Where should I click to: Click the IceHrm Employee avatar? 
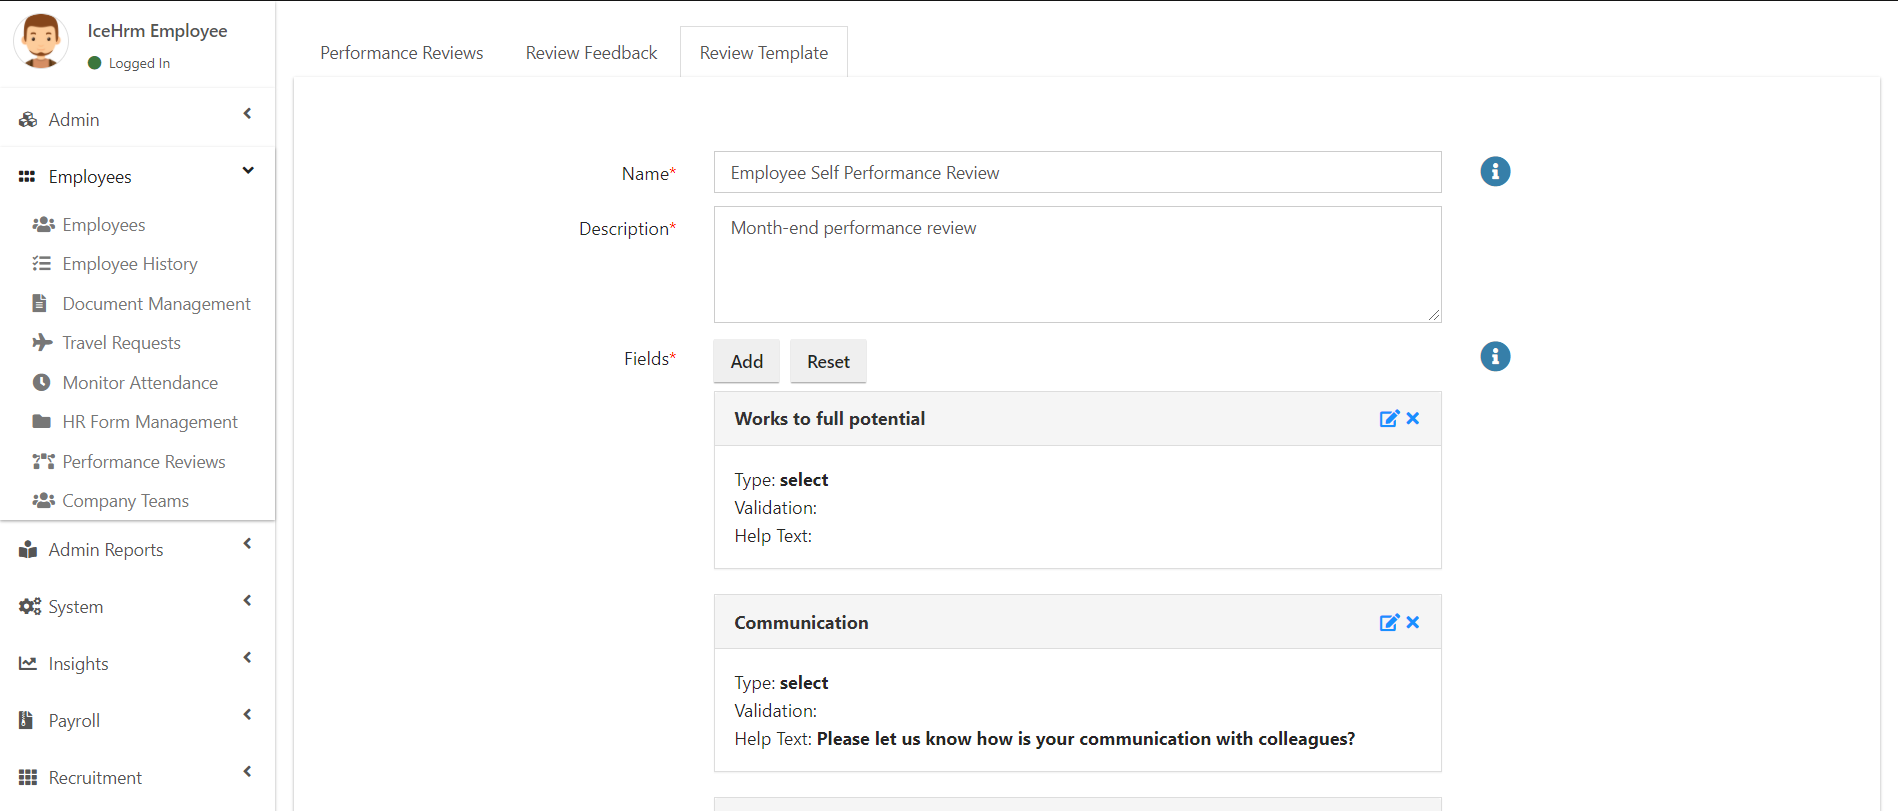click(x=41, y=41)
